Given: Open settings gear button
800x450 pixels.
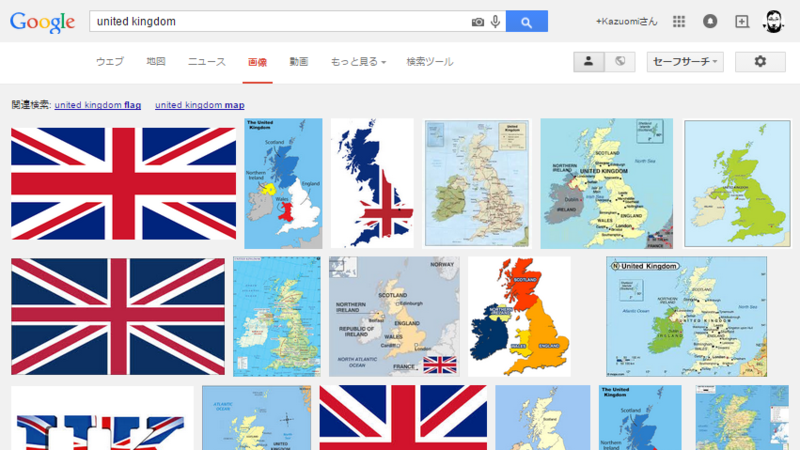Looking at the screenshot, I should point(760,62).
